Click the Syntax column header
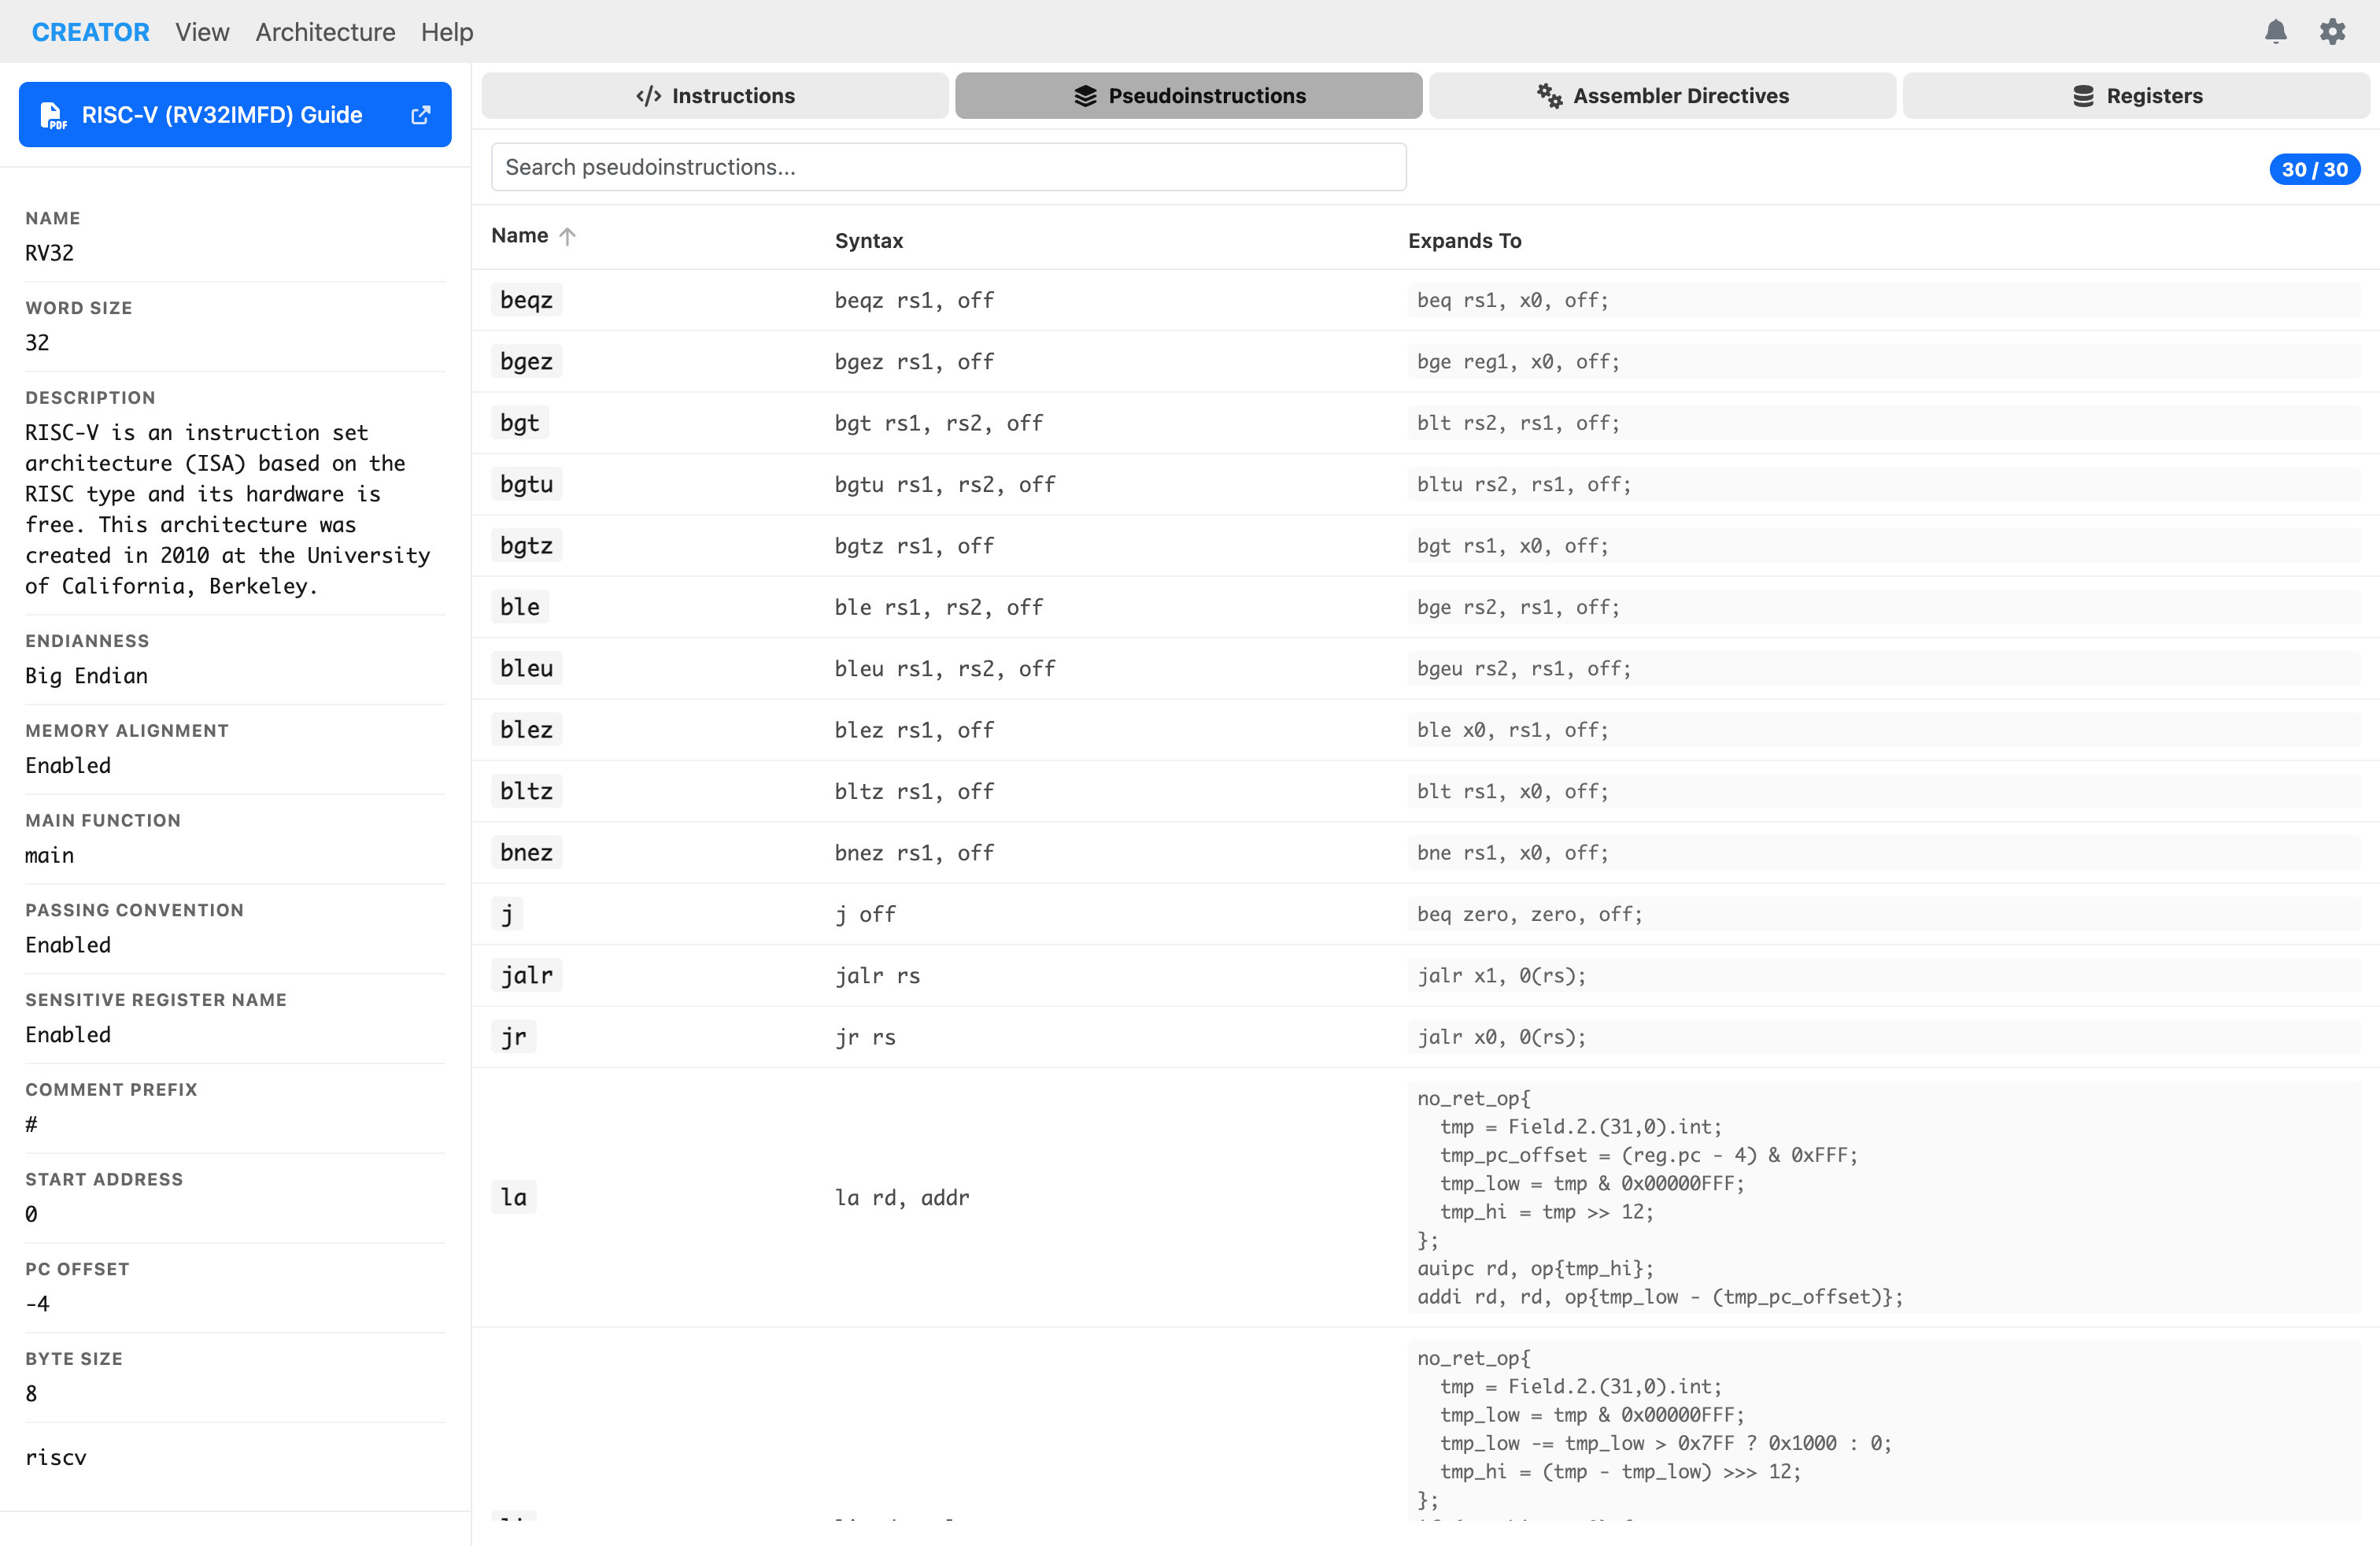Viewport: 2380px width, 1546px height. point(868,241)
